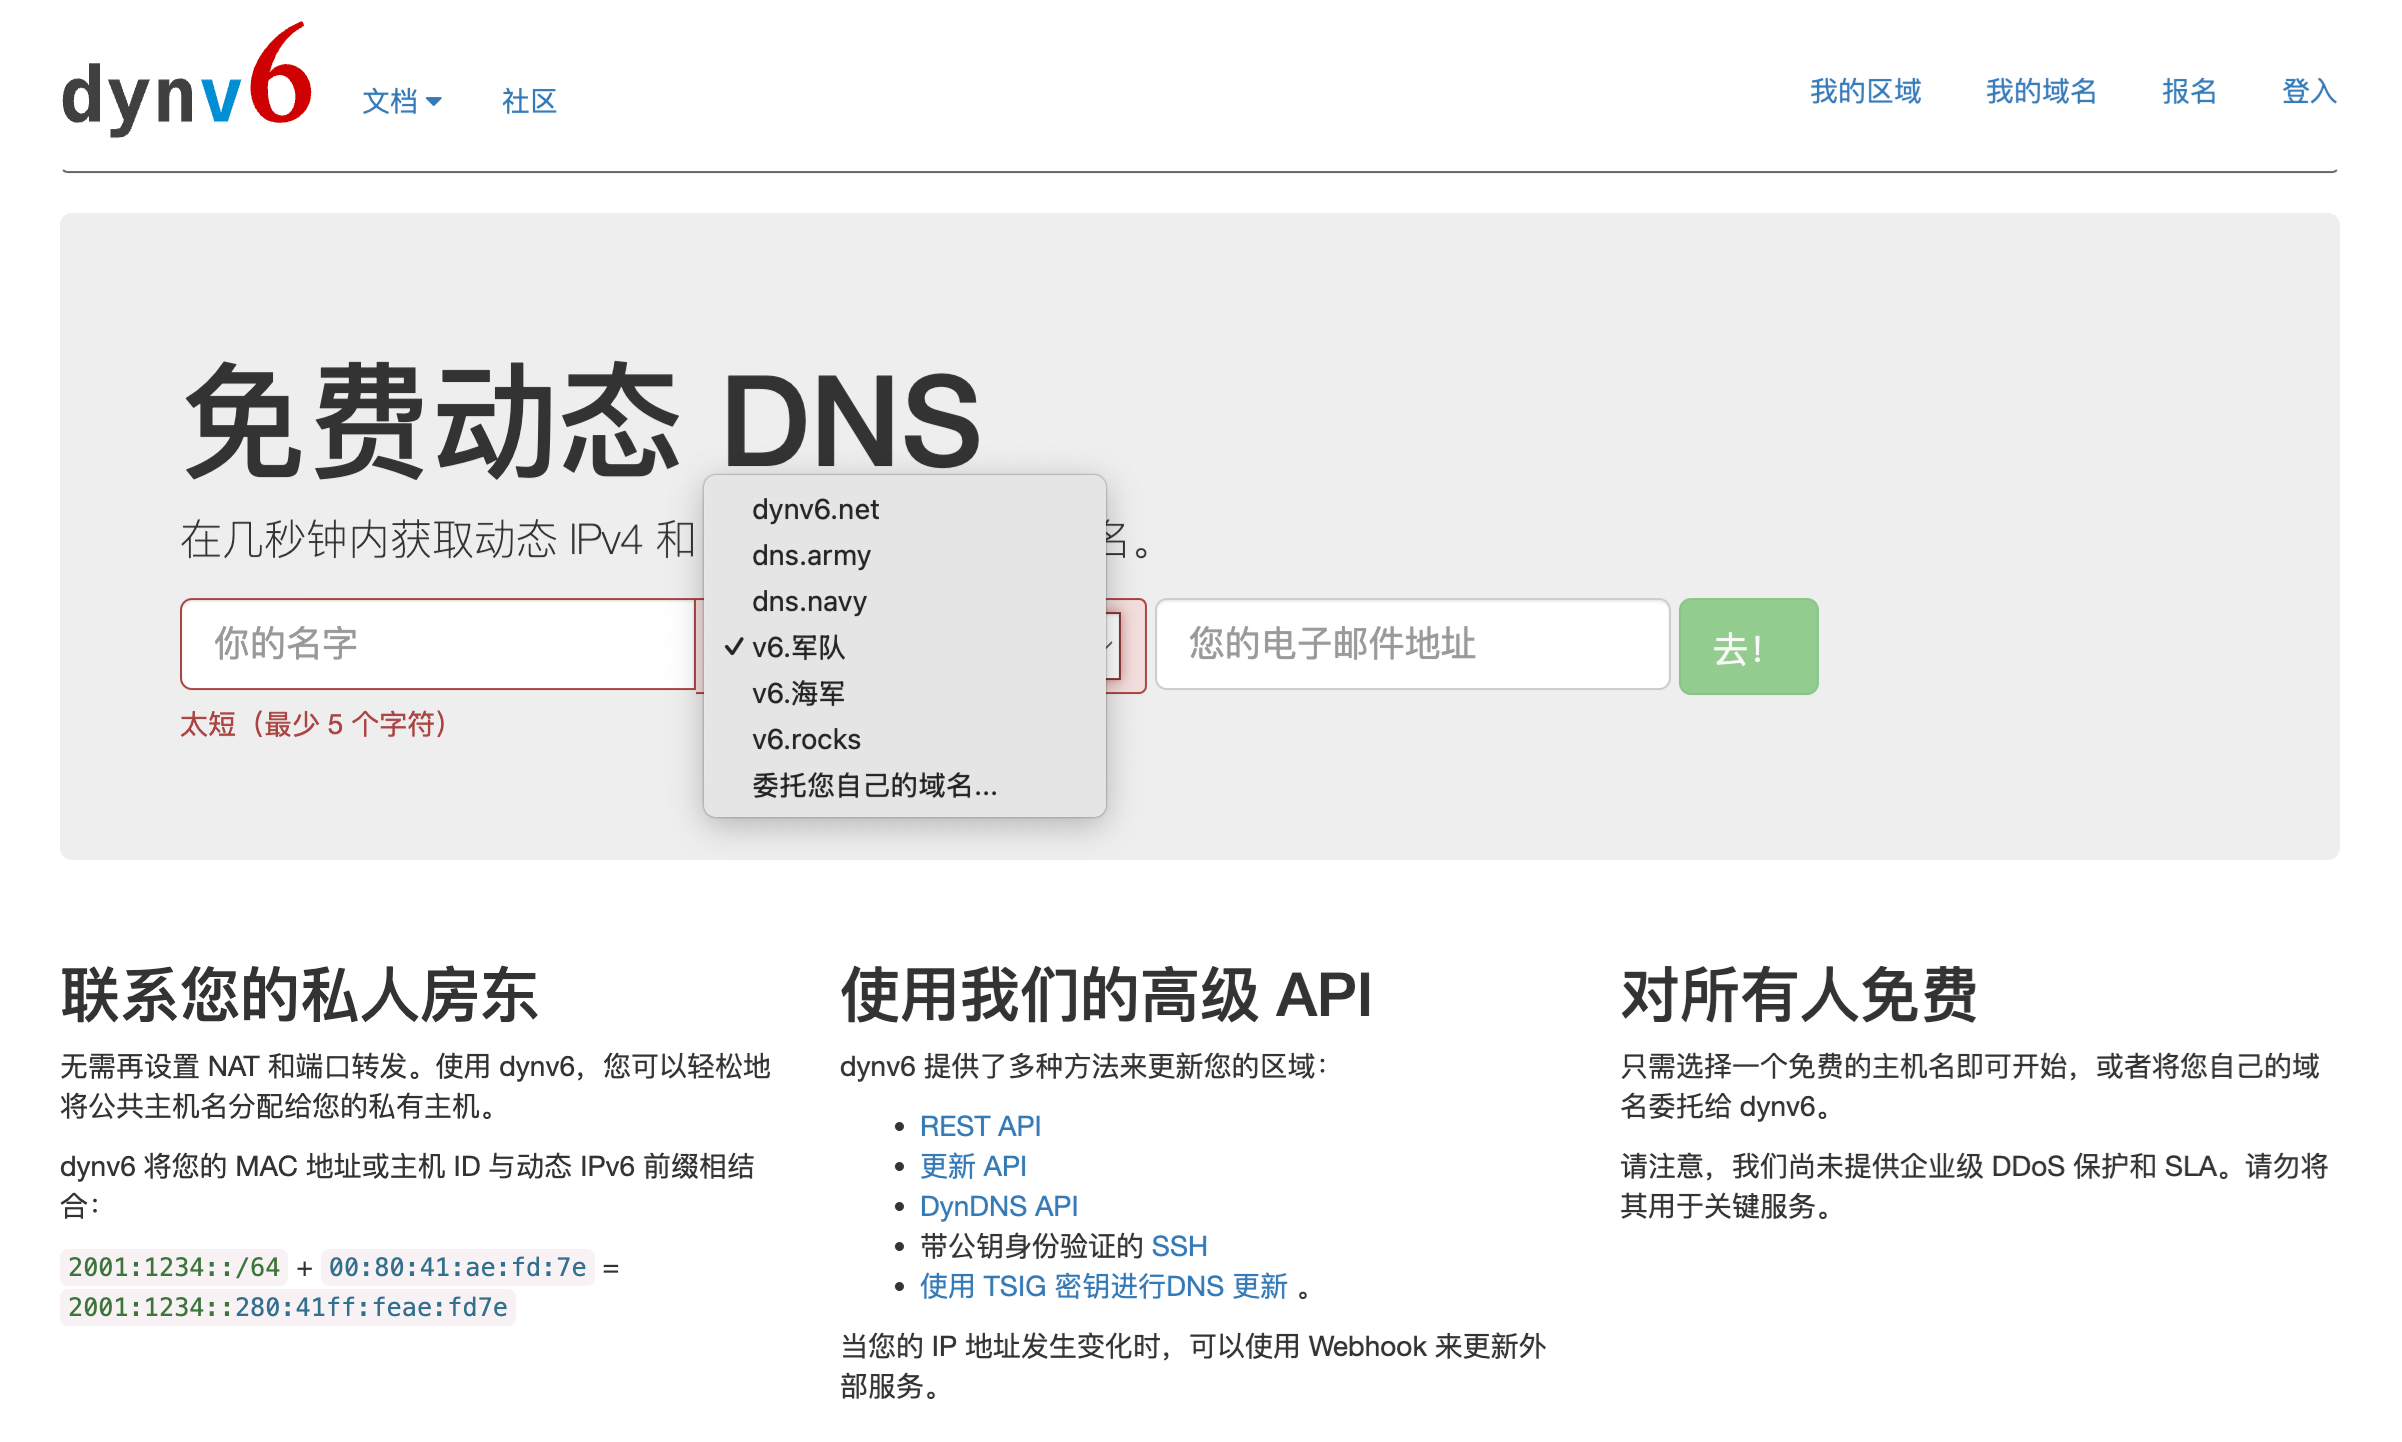2402x1442 pixels.
Task: Focus the 你的名字 hostname field
Action: pos(438,644)
